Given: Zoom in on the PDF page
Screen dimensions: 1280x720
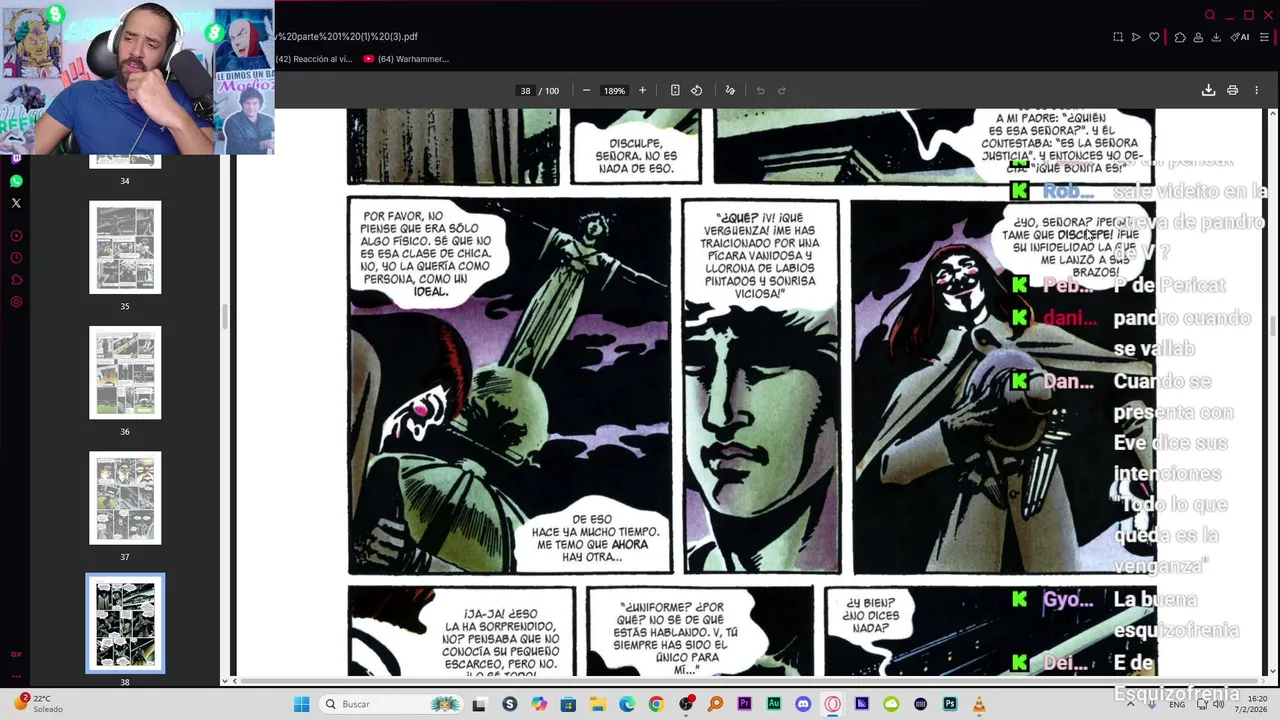Looking at the screenshot, I should tap(642, 90).
